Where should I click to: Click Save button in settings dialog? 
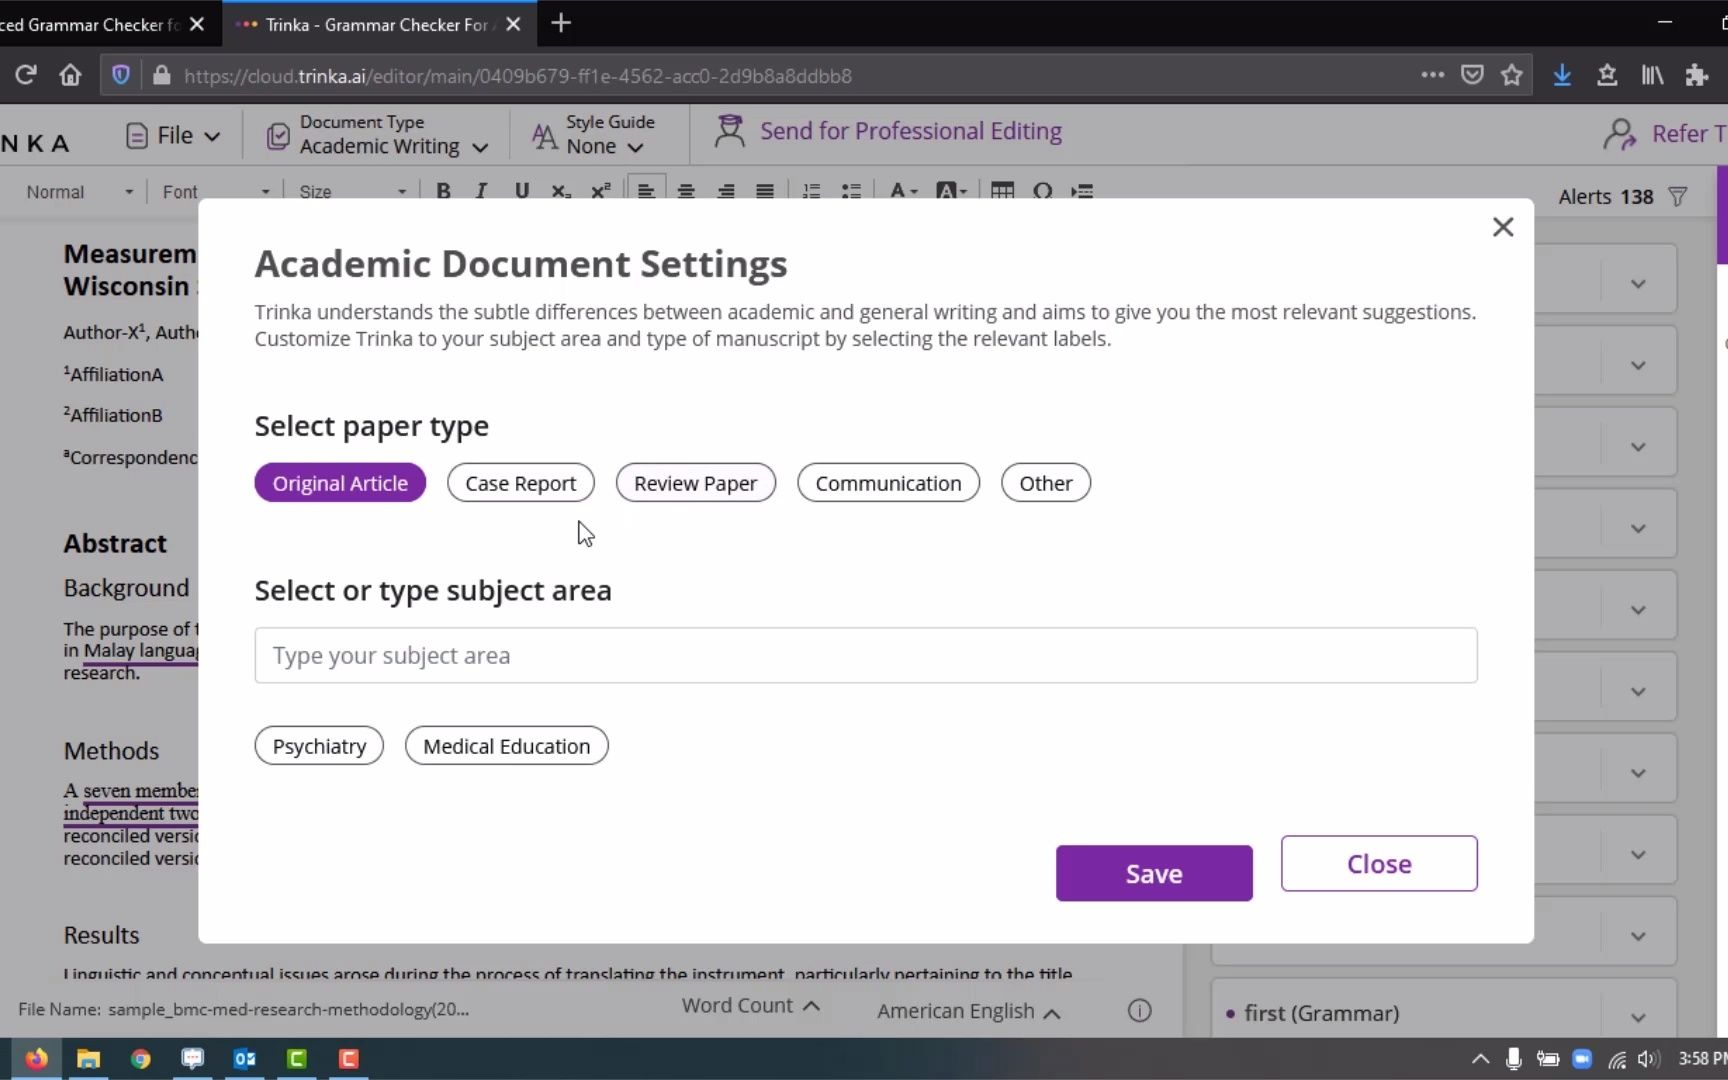click(1154, 873)
